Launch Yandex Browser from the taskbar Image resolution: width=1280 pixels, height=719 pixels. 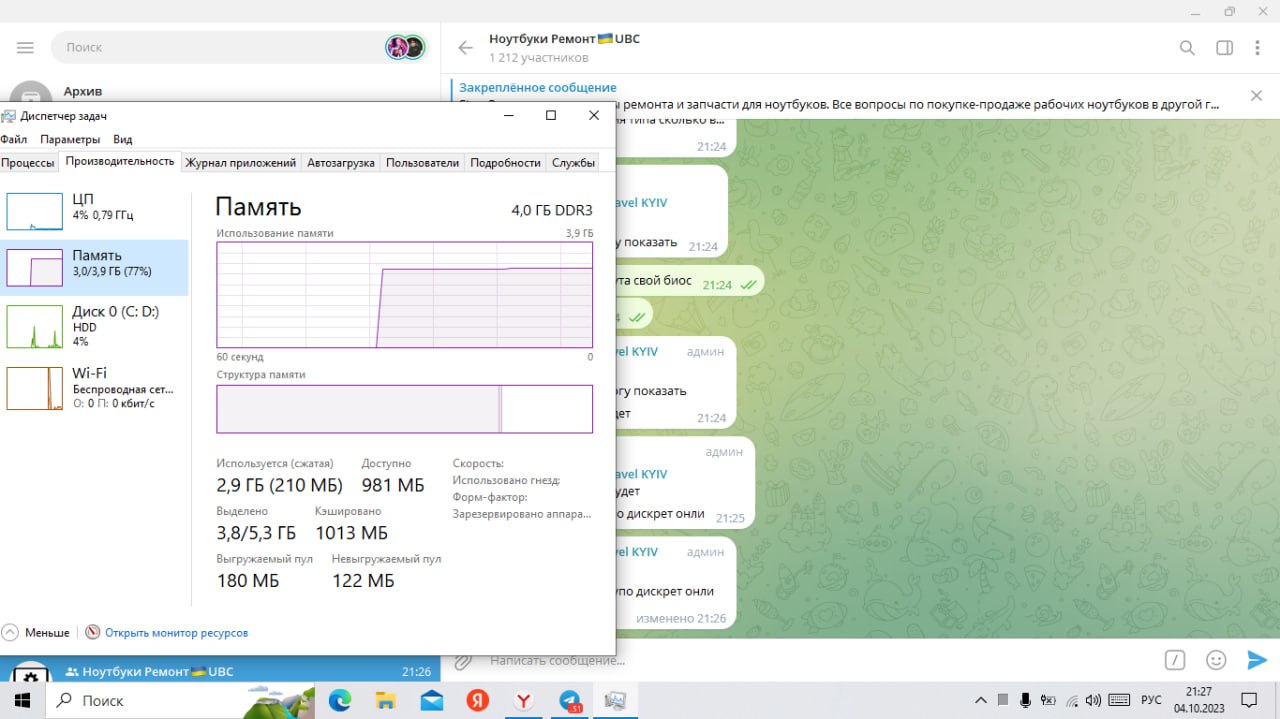click(524, 700)
